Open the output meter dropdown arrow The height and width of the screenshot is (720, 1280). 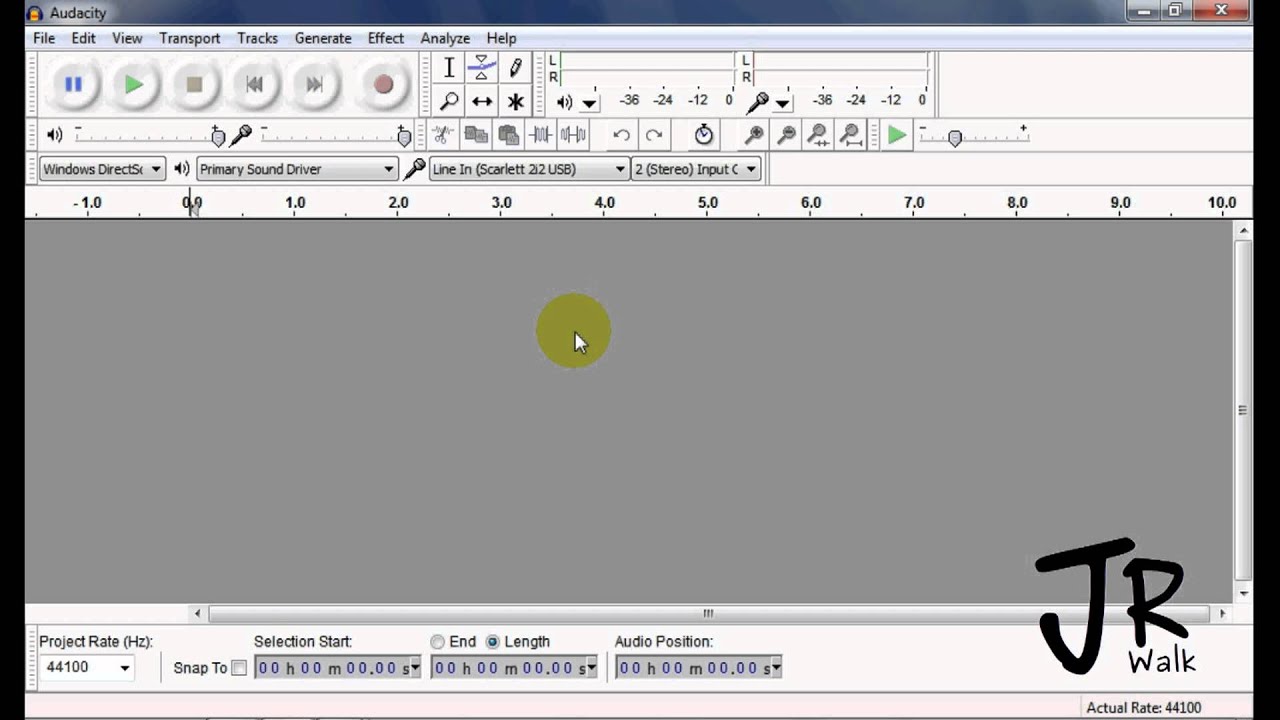[589, 102]
